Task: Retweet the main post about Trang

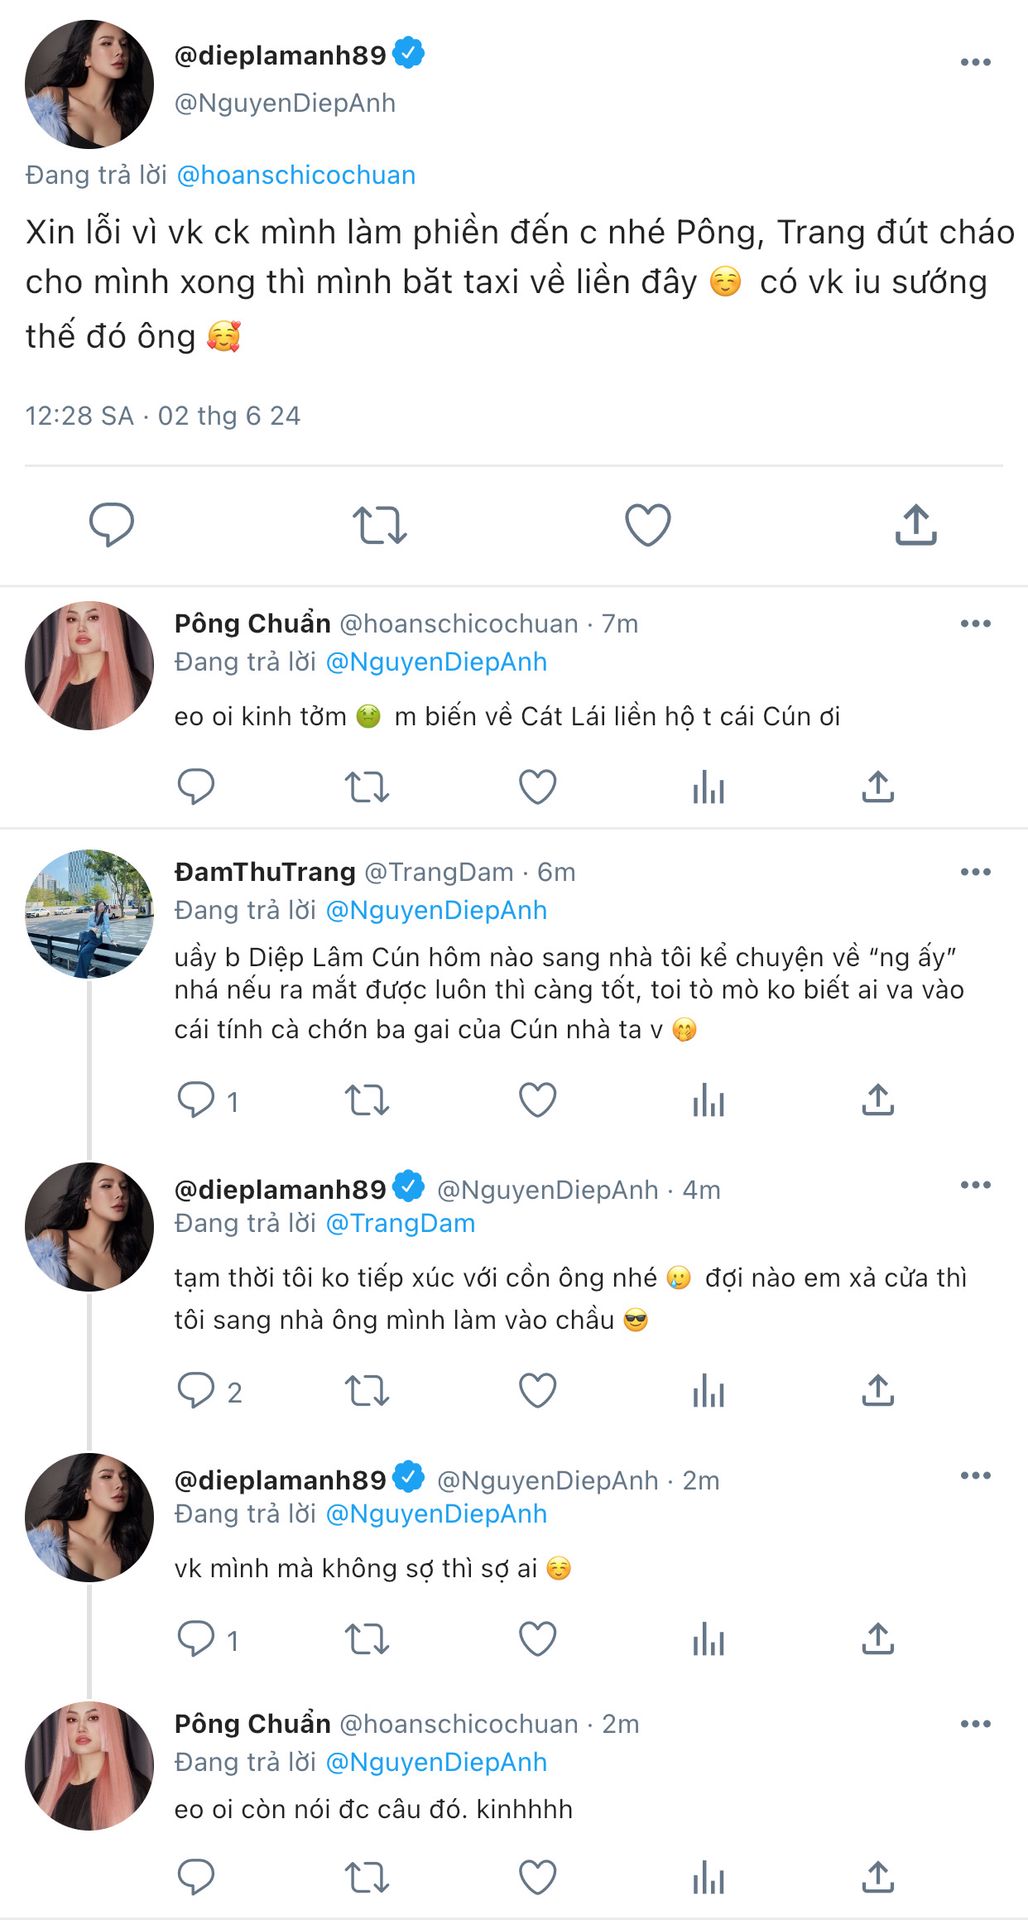Action: click(x=379, y=525)
